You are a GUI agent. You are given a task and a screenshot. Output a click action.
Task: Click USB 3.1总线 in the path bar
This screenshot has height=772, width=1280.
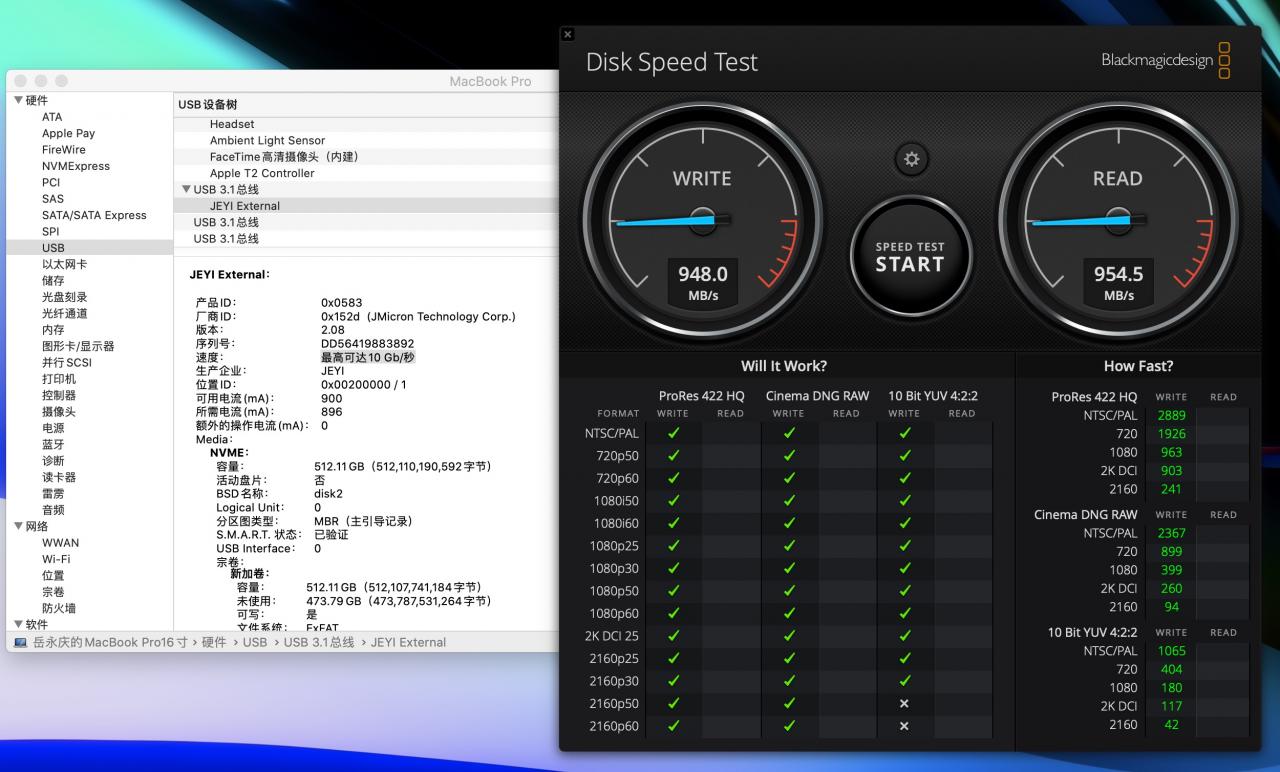tap(319, 642)
